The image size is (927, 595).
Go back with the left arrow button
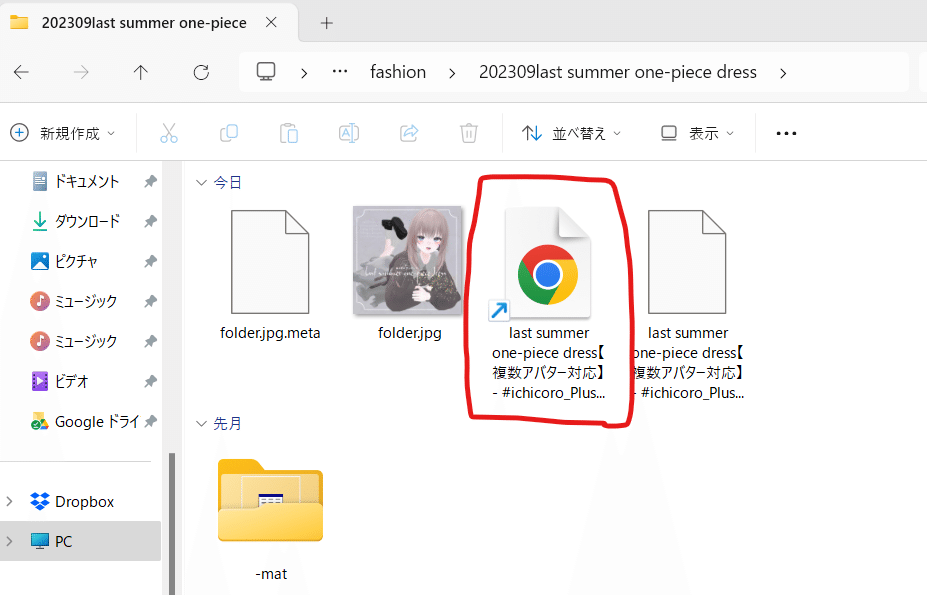point(21,72)
